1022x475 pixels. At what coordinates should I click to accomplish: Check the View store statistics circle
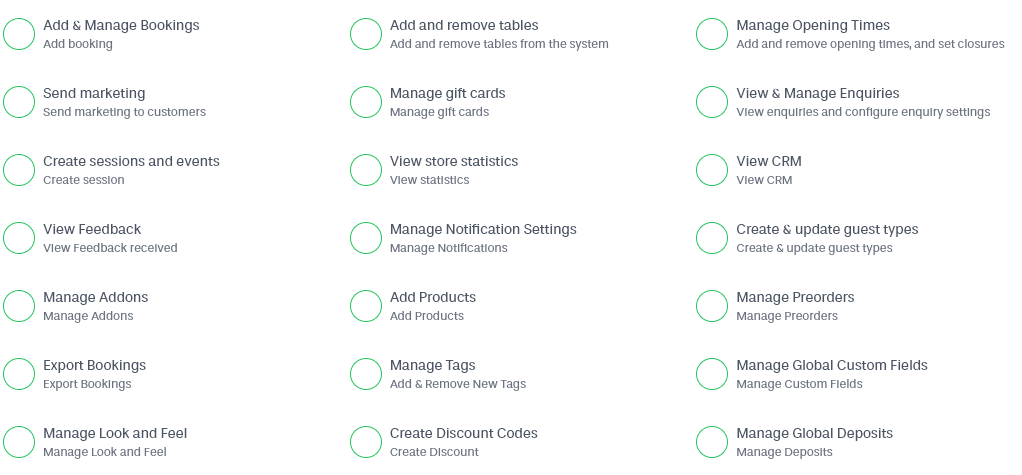point(366,170)
